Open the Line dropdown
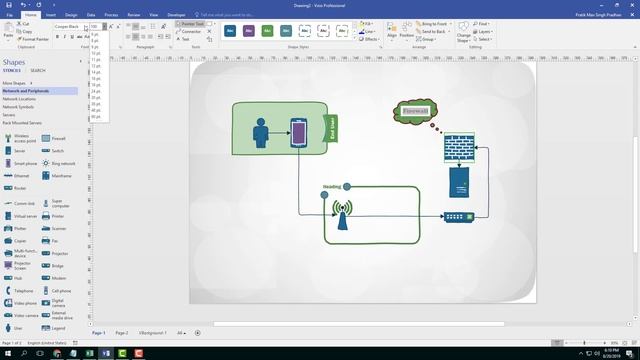 367,31
